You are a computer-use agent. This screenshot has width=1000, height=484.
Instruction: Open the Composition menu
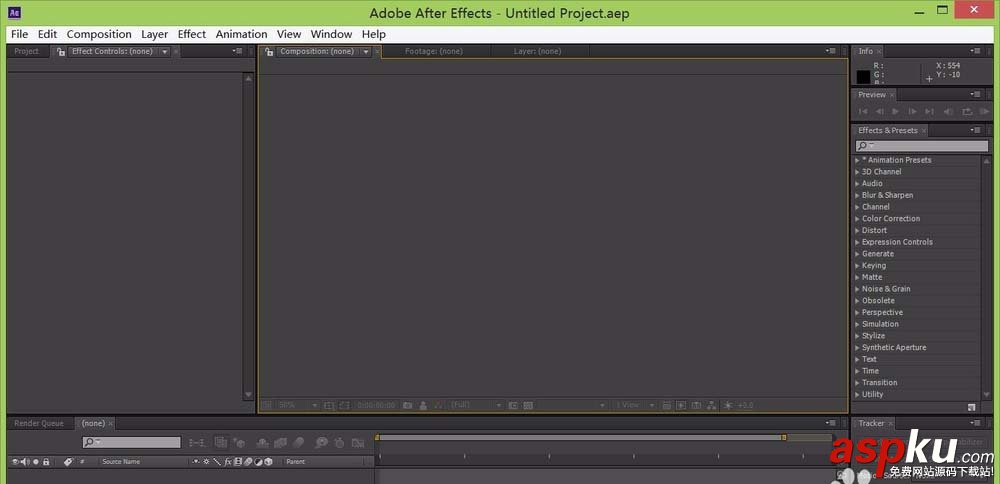tap(99, 34)
